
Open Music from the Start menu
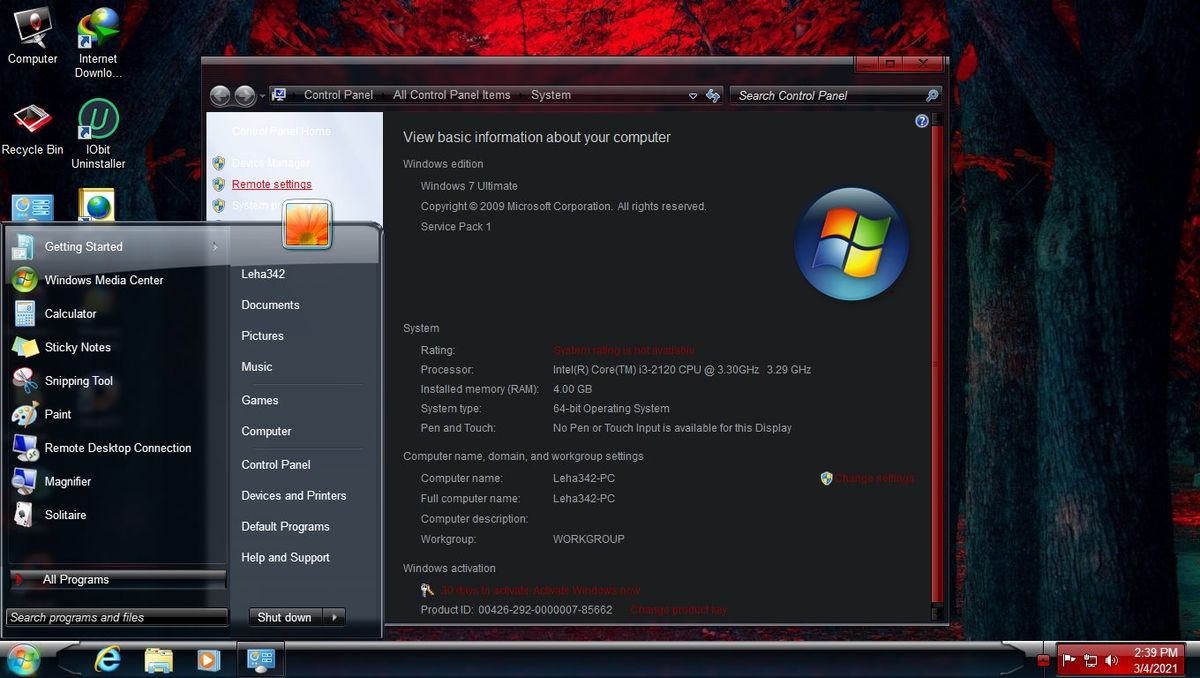257,367
